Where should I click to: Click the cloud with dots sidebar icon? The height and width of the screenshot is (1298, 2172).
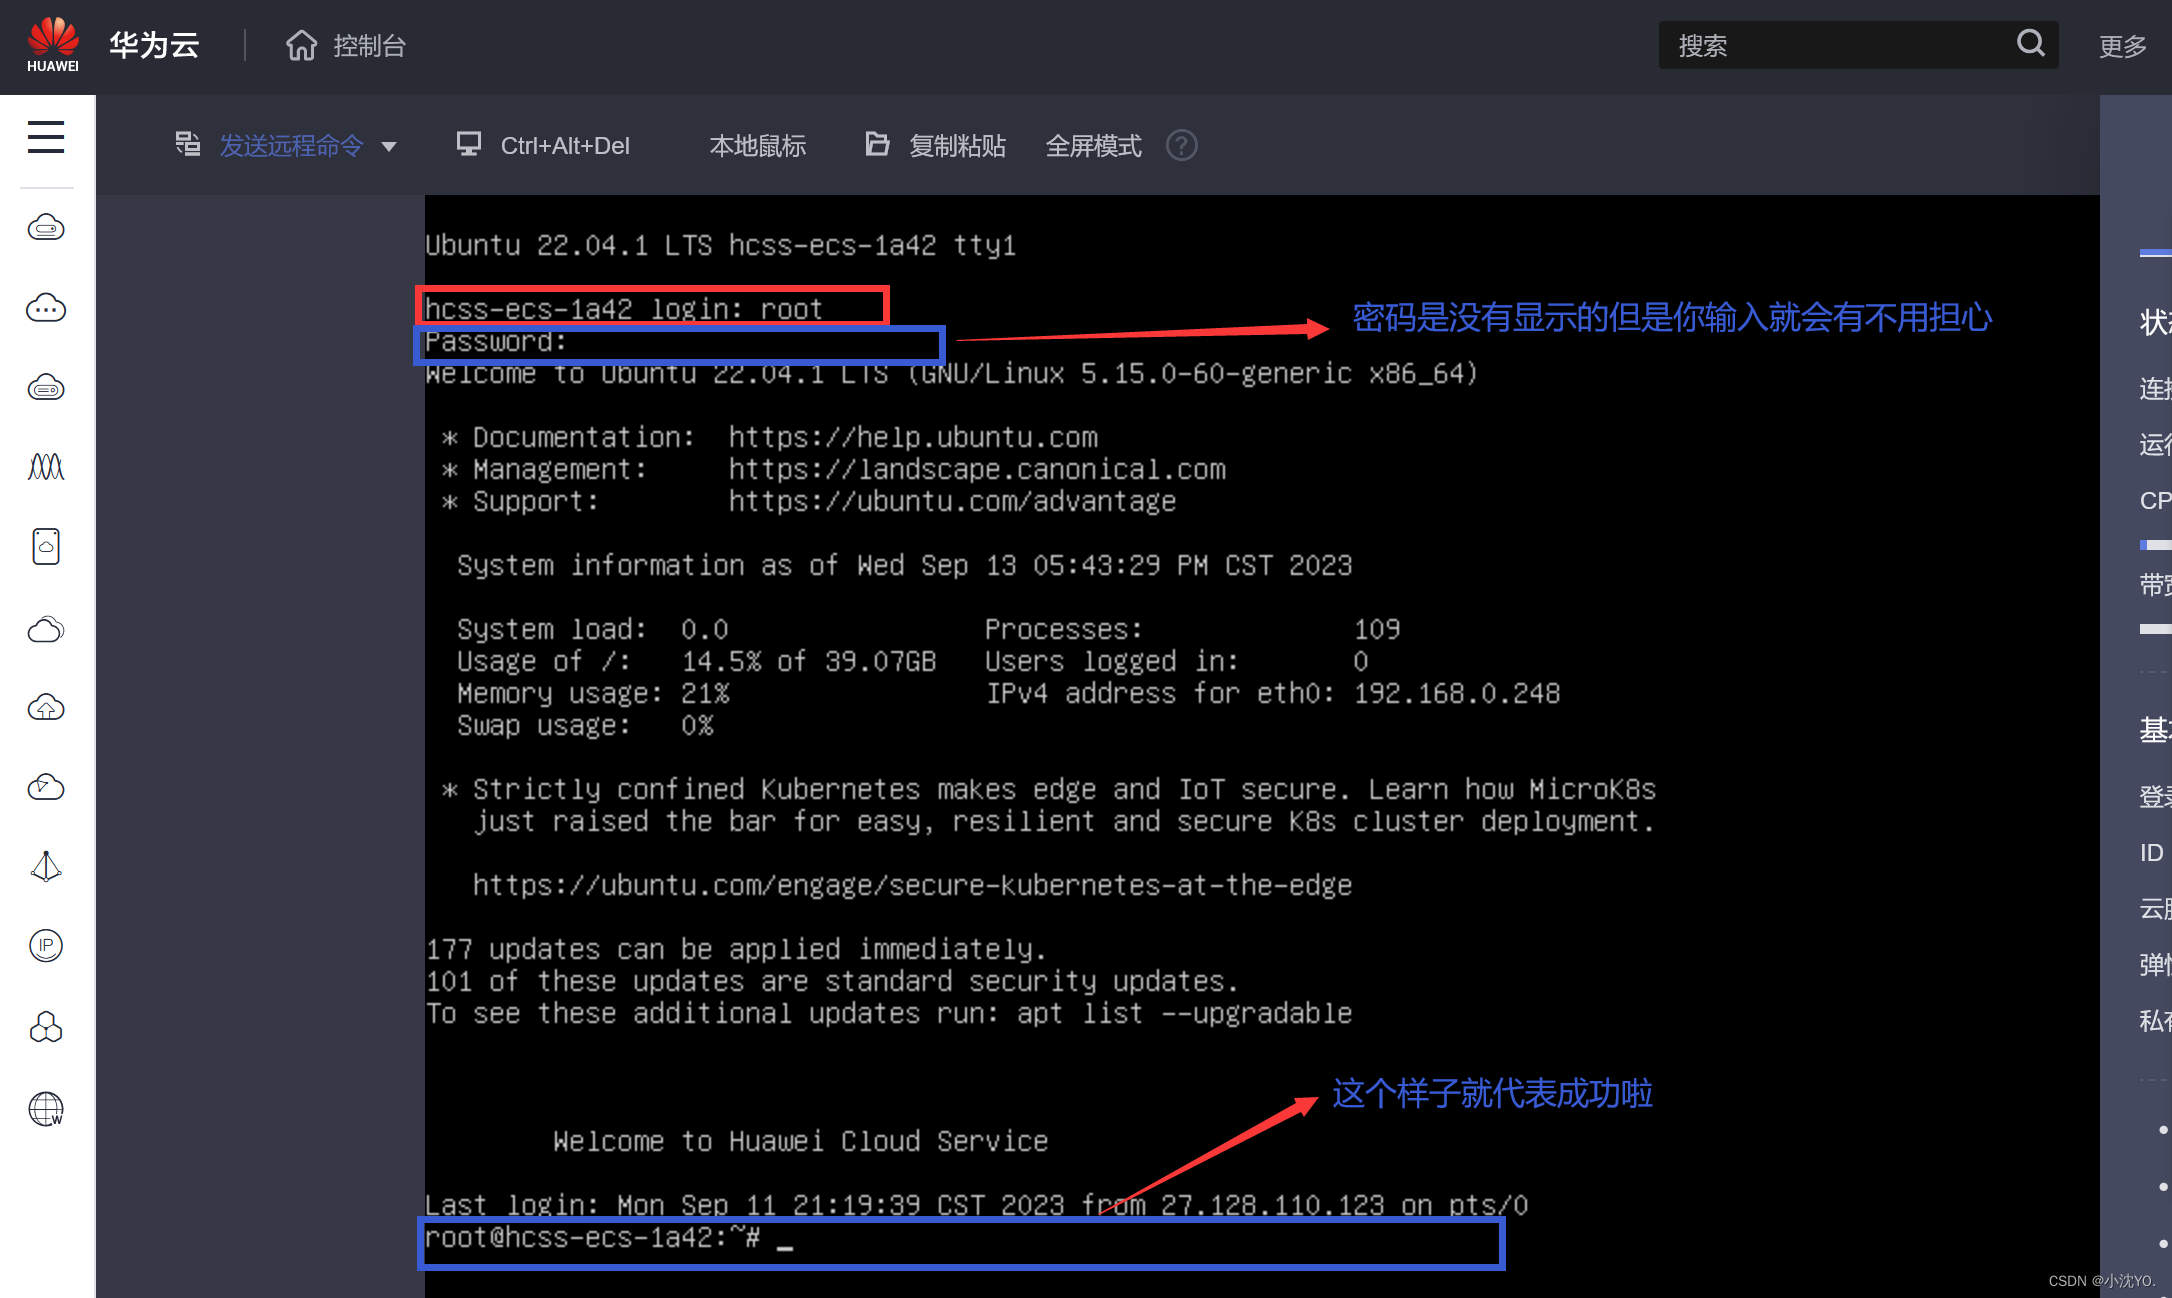pyautogui.click(x=46, y=308)
